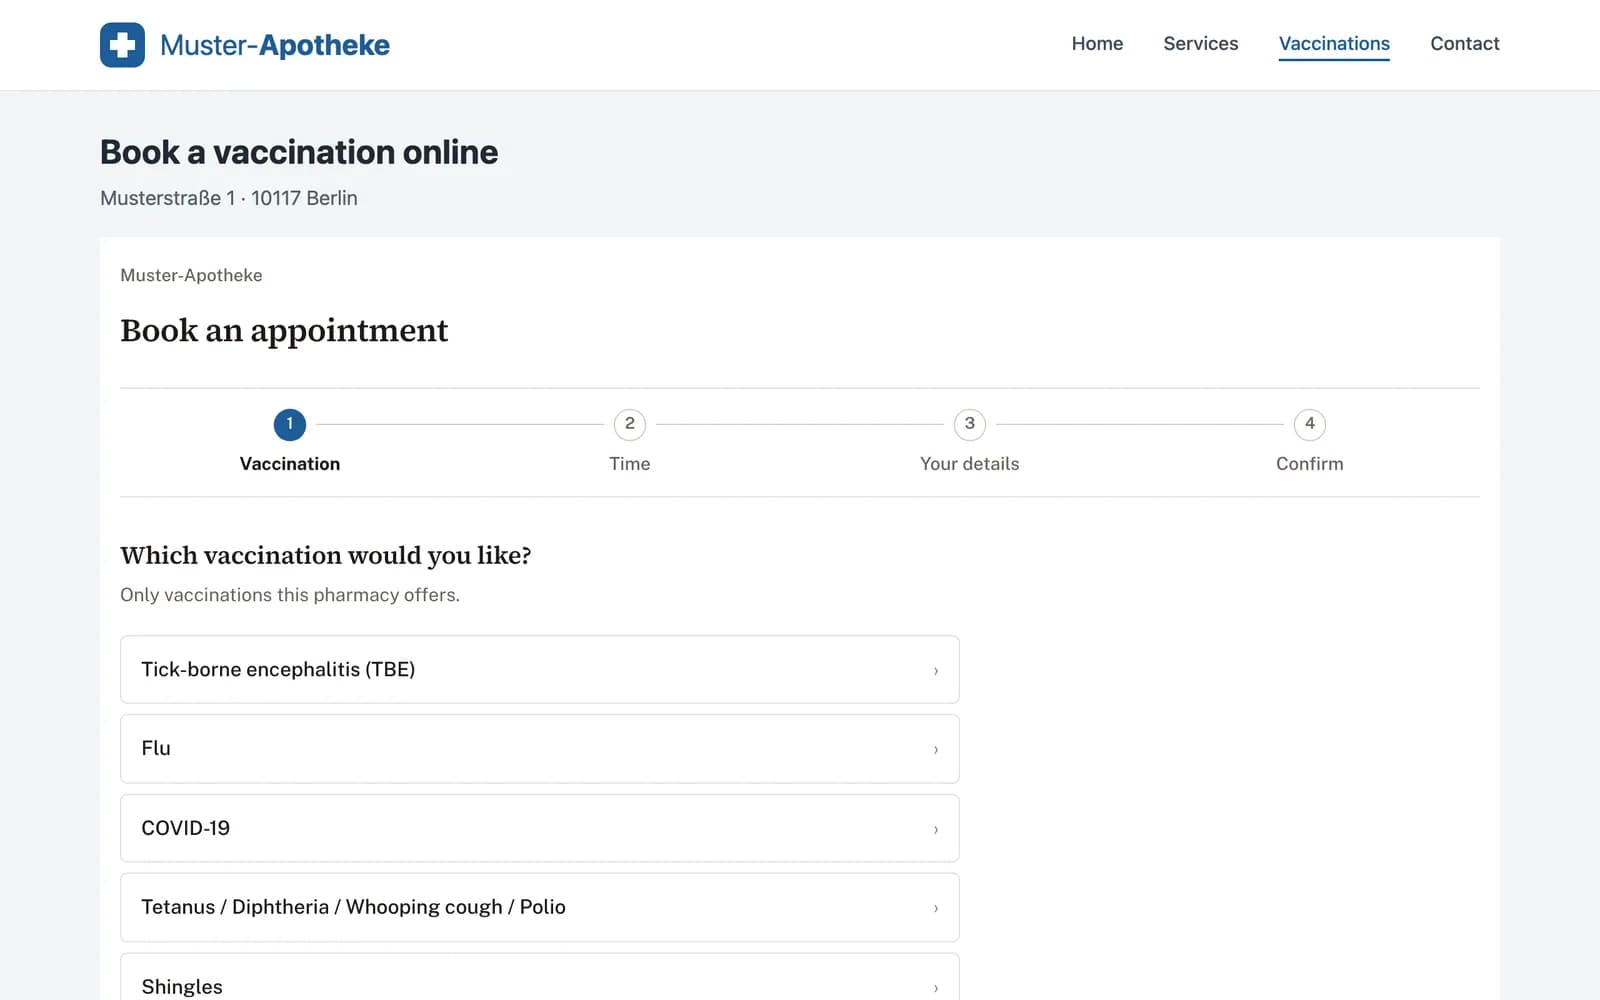Click the 'Book an appointment' heading

tap(284, 331)
